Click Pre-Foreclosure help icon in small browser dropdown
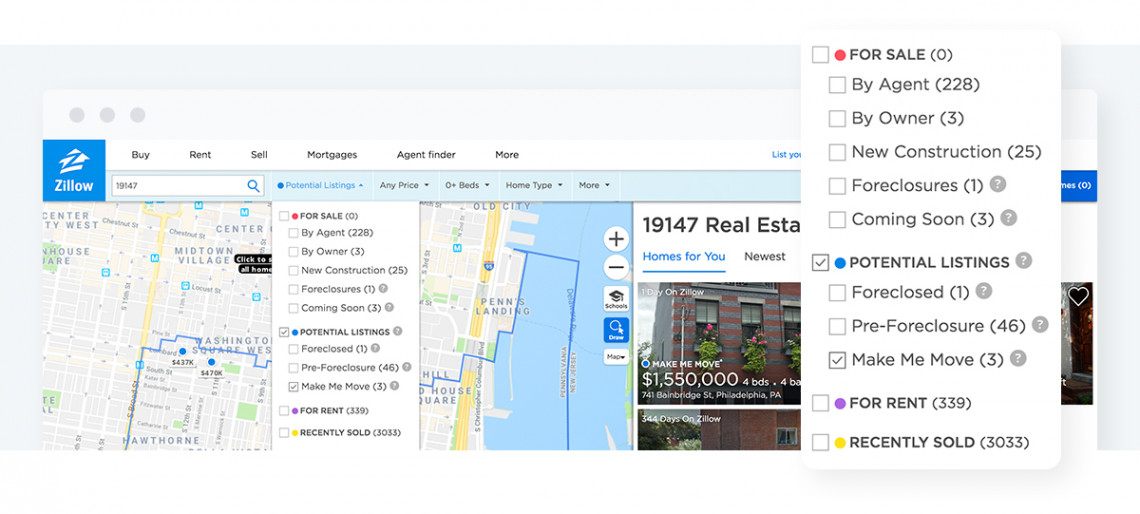1140x514 pixels. 406,367
